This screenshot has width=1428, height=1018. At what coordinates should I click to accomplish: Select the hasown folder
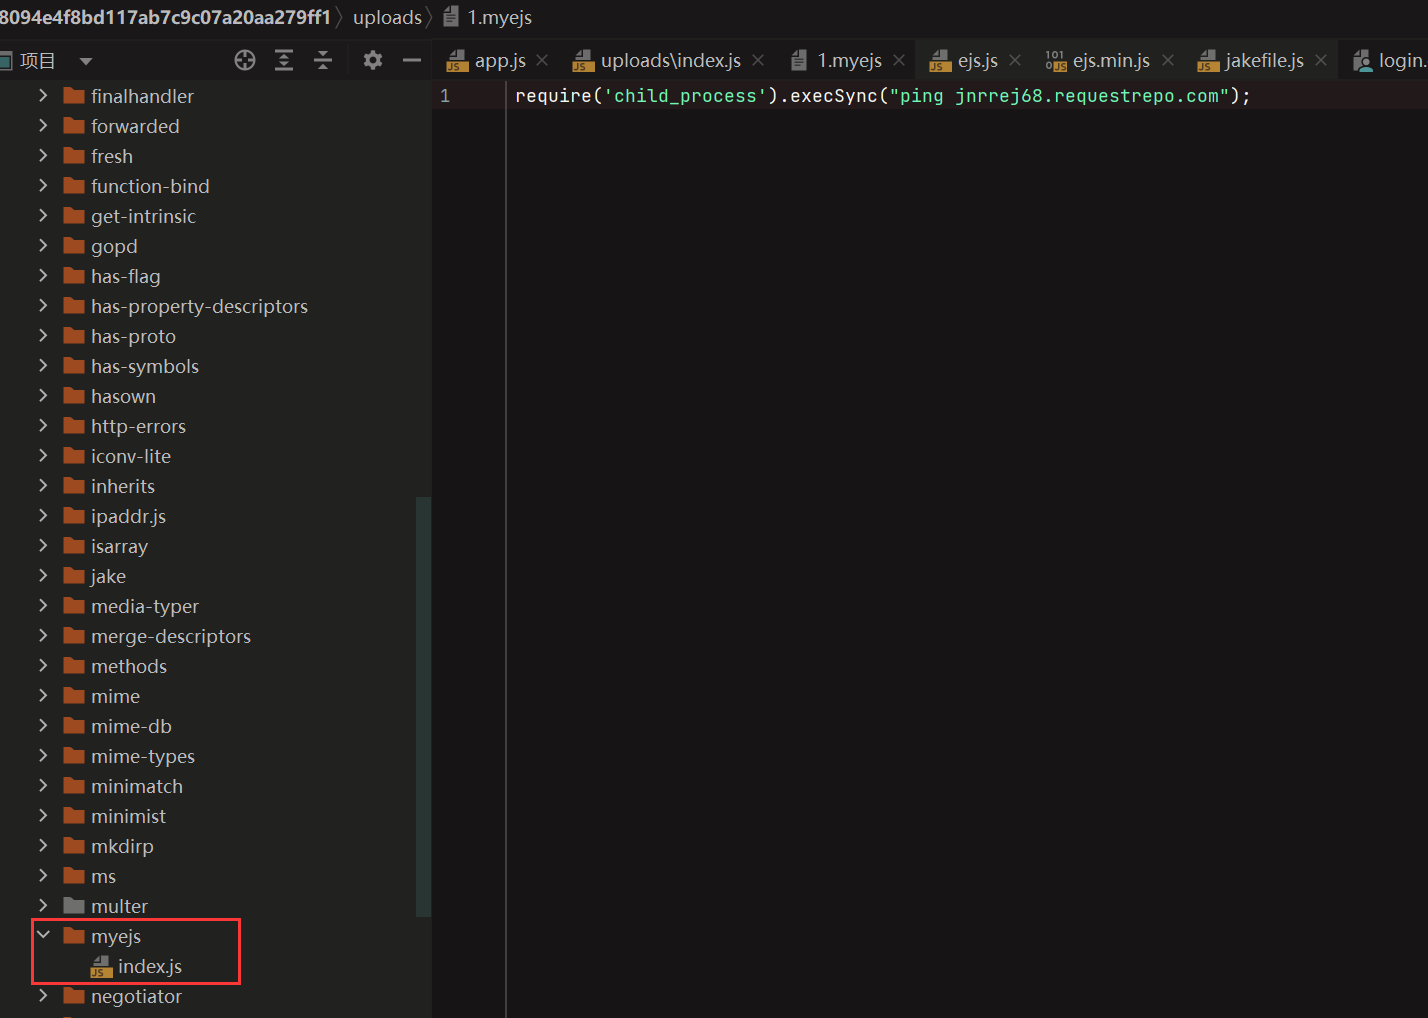pyautogui.click(x=123, y=396)
